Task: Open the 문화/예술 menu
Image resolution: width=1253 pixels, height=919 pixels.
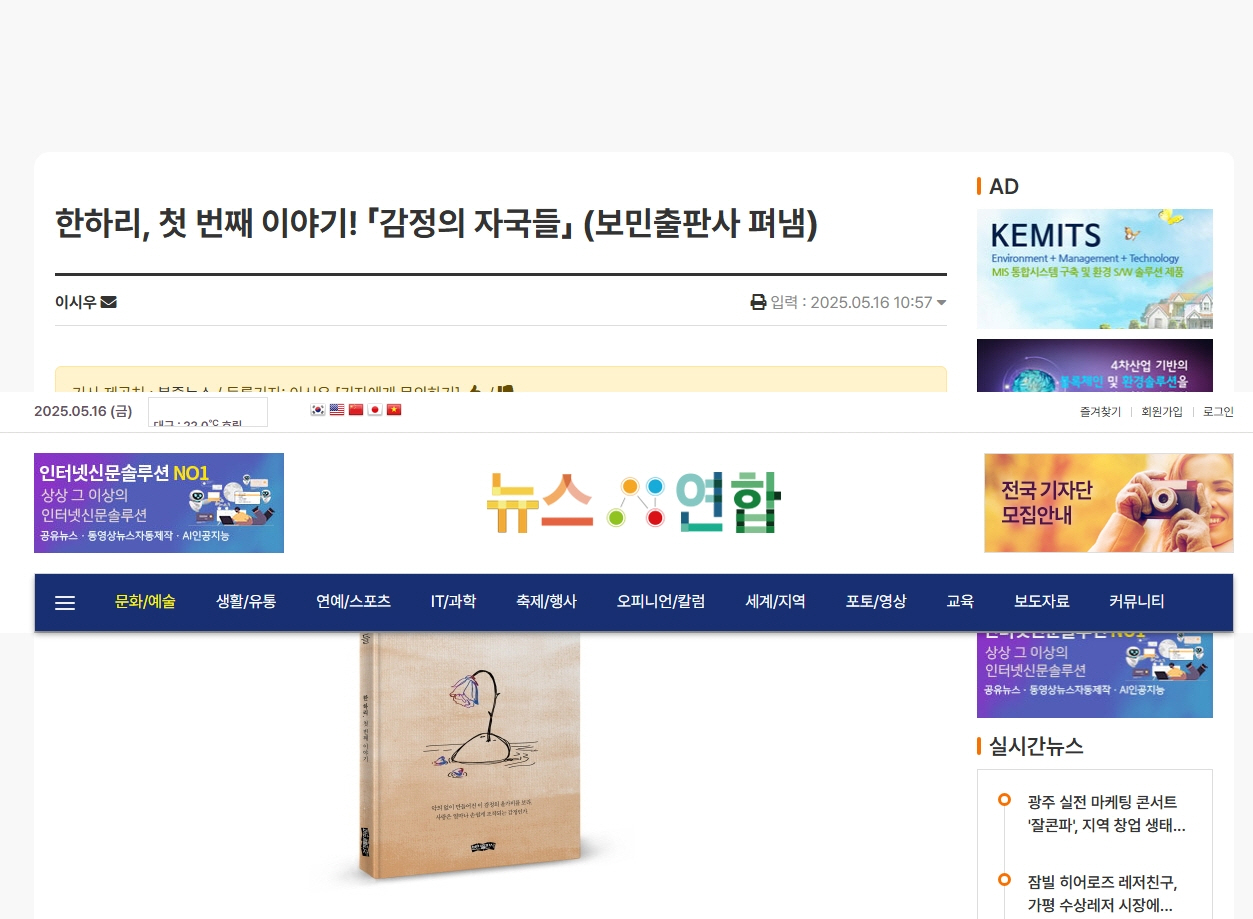Action: coord(145,602)
